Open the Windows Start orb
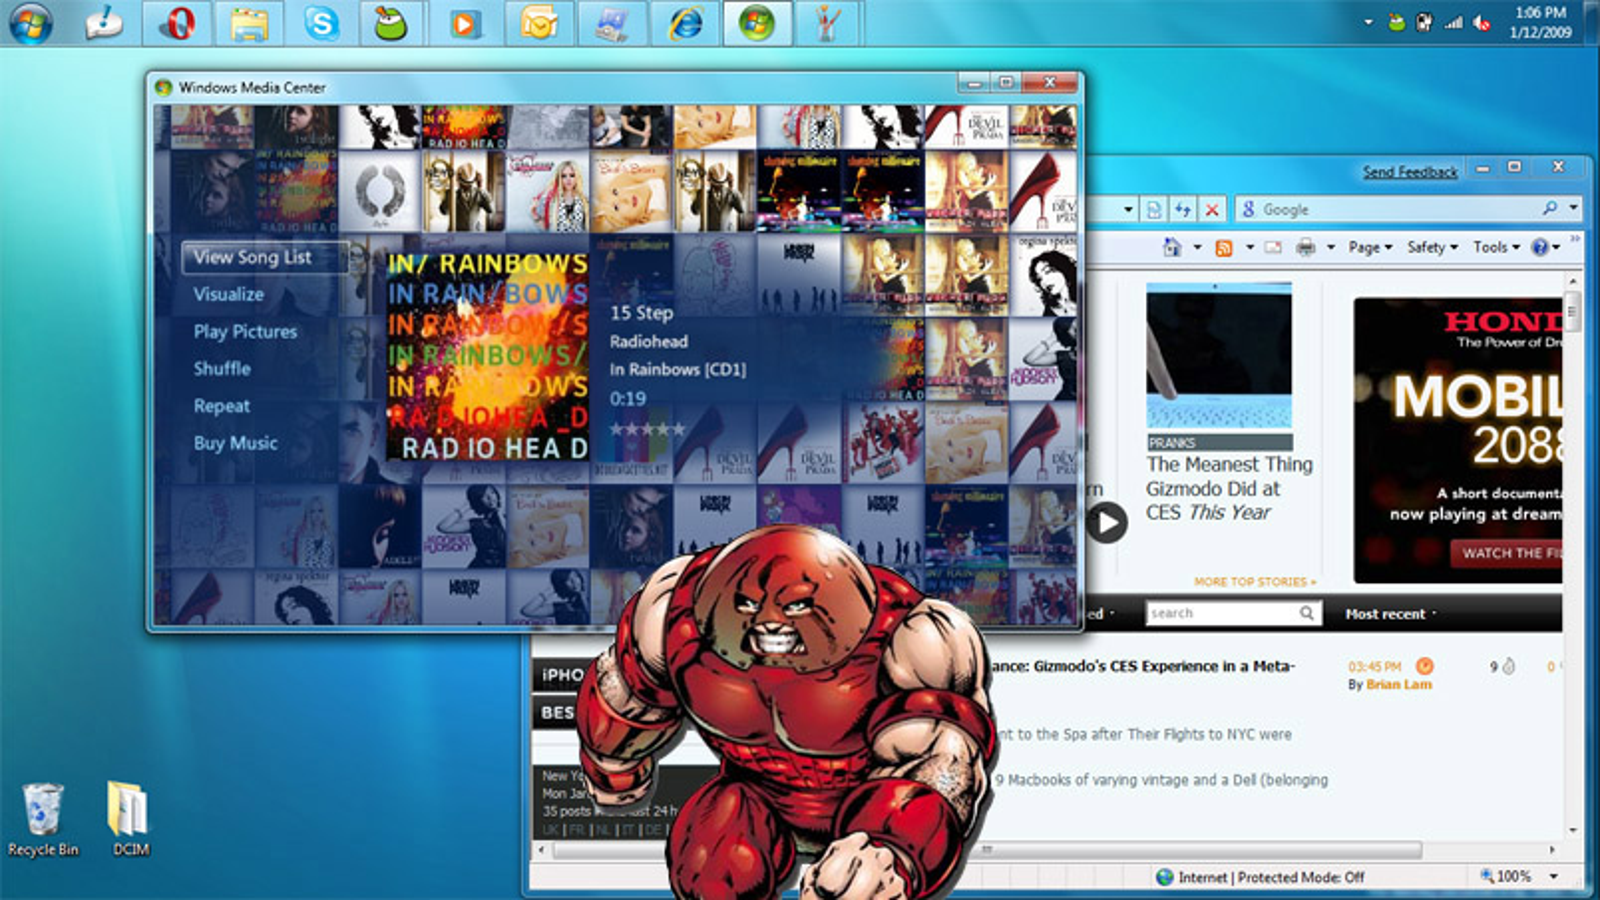Screen dimensions: 1600x900 pos(30,22)
